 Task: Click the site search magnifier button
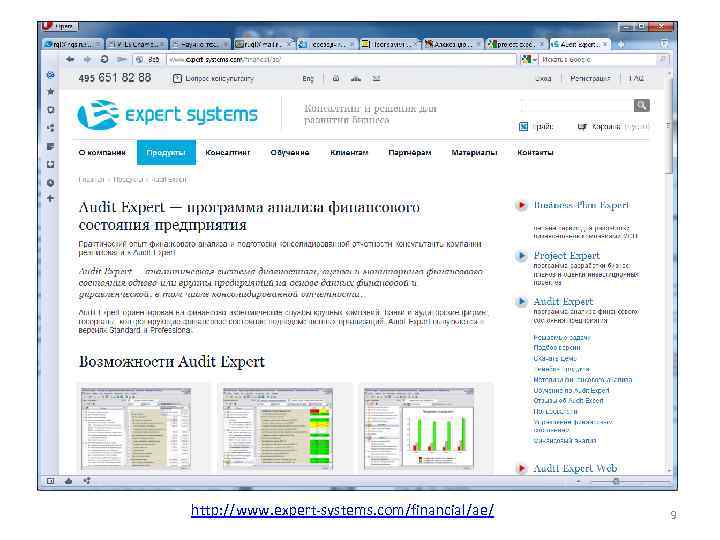tap(641, 106)
